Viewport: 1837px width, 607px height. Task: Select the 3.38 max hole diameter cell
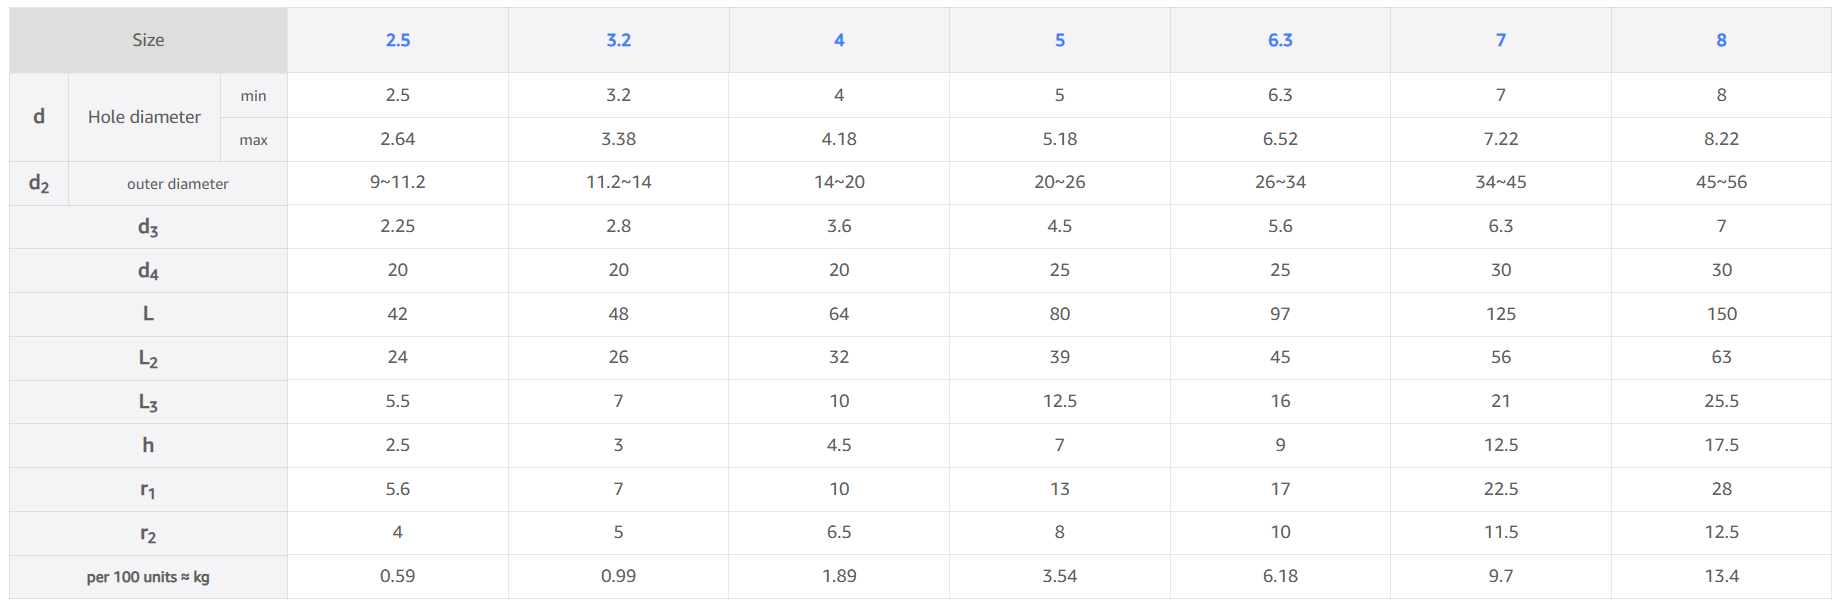click(618, 139)
